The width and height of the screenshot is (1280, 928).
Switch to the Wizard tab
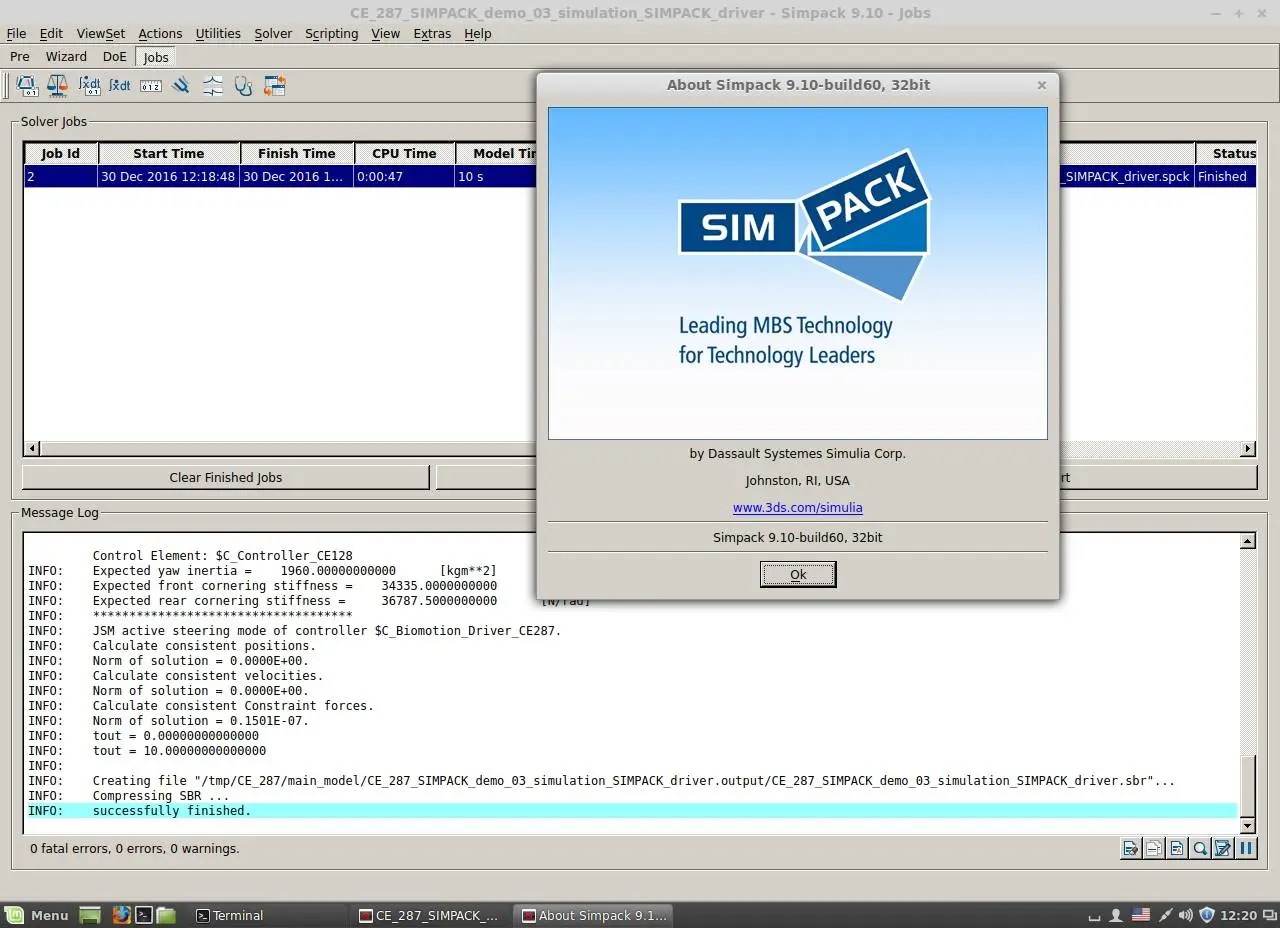coord(66,57)
